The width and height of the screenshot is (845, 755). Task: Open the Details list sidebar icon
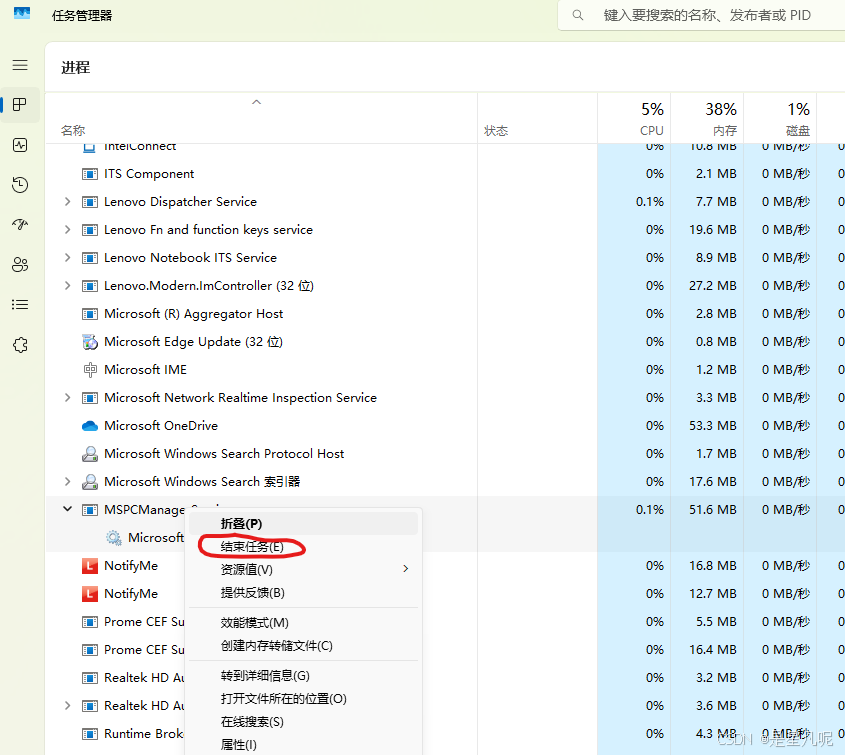pyautogui.click(x=20, y=304)
